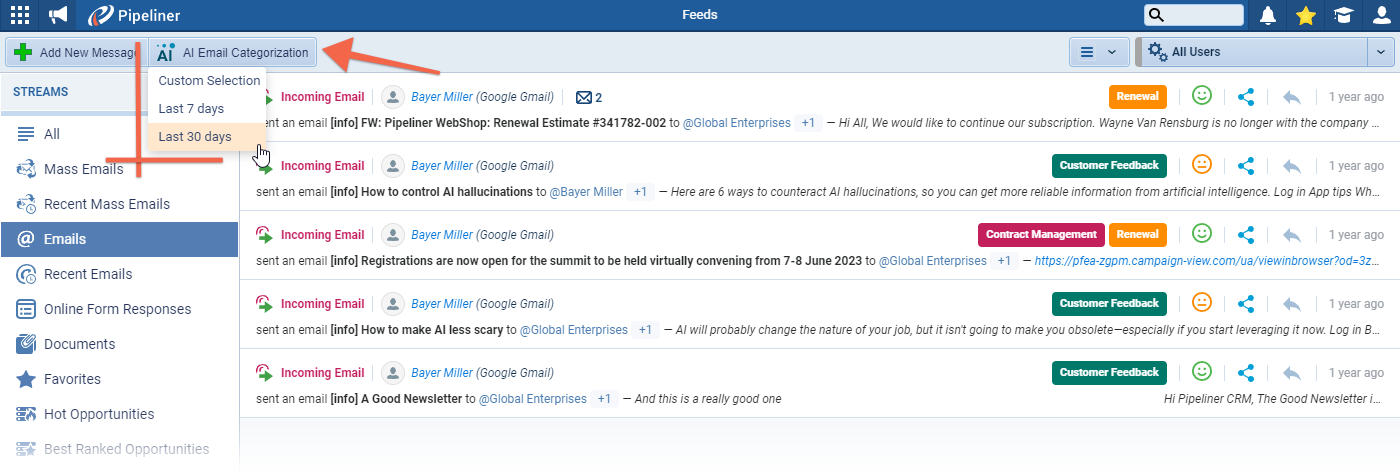1400x474 pixels.
Task: Select Mass Emails stream
Action: click(119, 169)
